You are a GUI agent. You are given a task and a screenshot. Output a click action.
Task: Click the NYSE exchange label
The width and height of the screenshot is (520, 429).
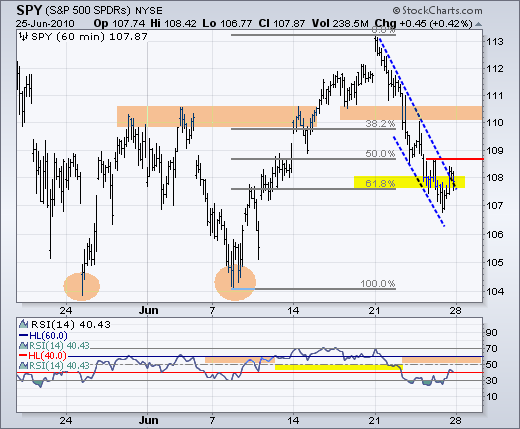point(149,11)
